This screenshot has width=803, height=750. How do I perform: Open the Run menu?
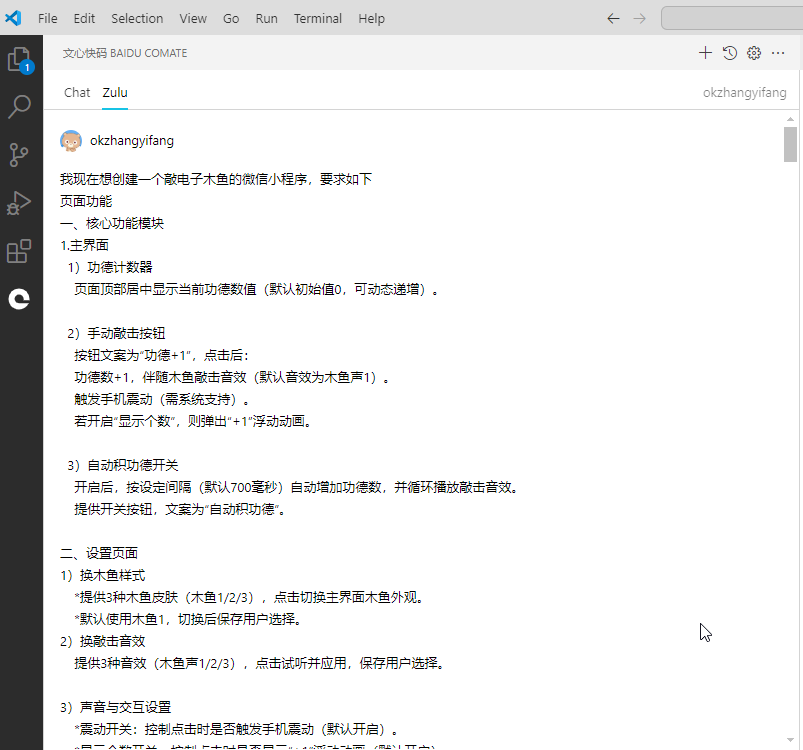tap(266, 18)
